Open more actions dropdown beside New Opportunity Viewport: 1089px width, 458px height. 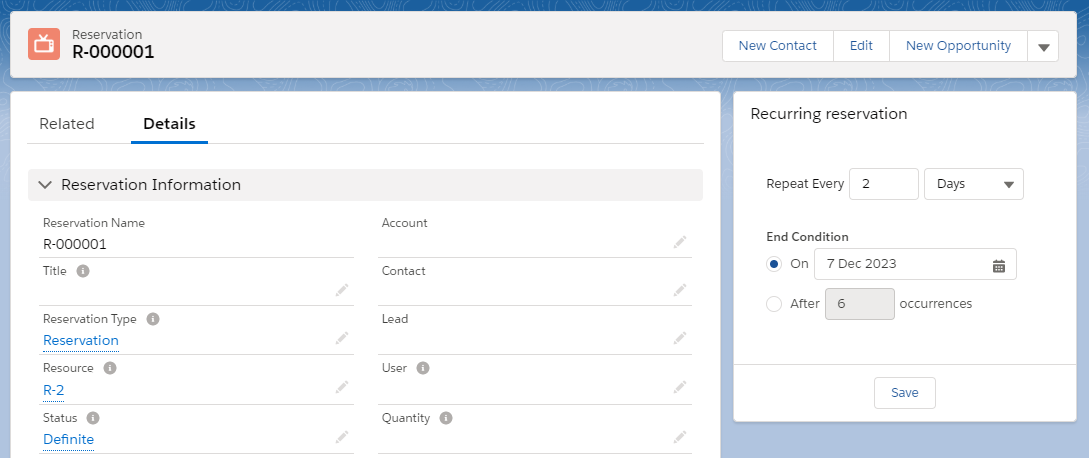[x=1043, y=46]
